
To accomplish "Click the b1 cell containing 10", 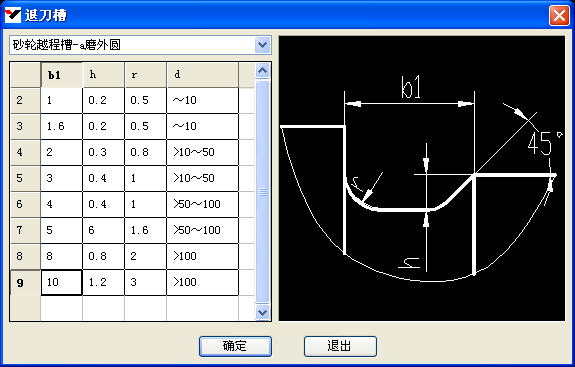I will click(62, 283).
